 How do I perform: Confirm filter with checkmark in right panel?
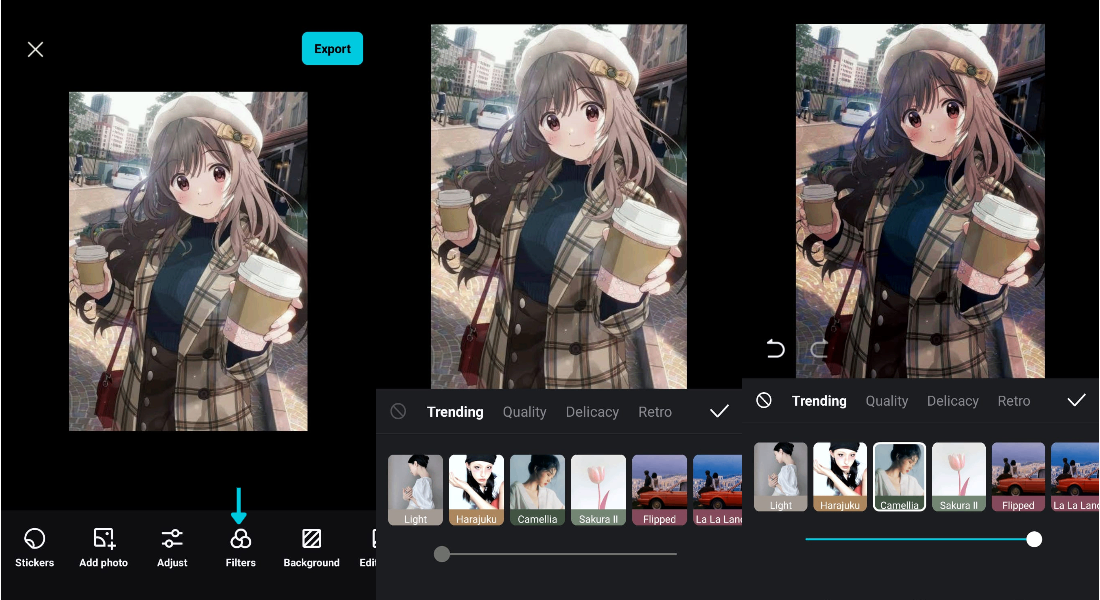(1076, 400)
